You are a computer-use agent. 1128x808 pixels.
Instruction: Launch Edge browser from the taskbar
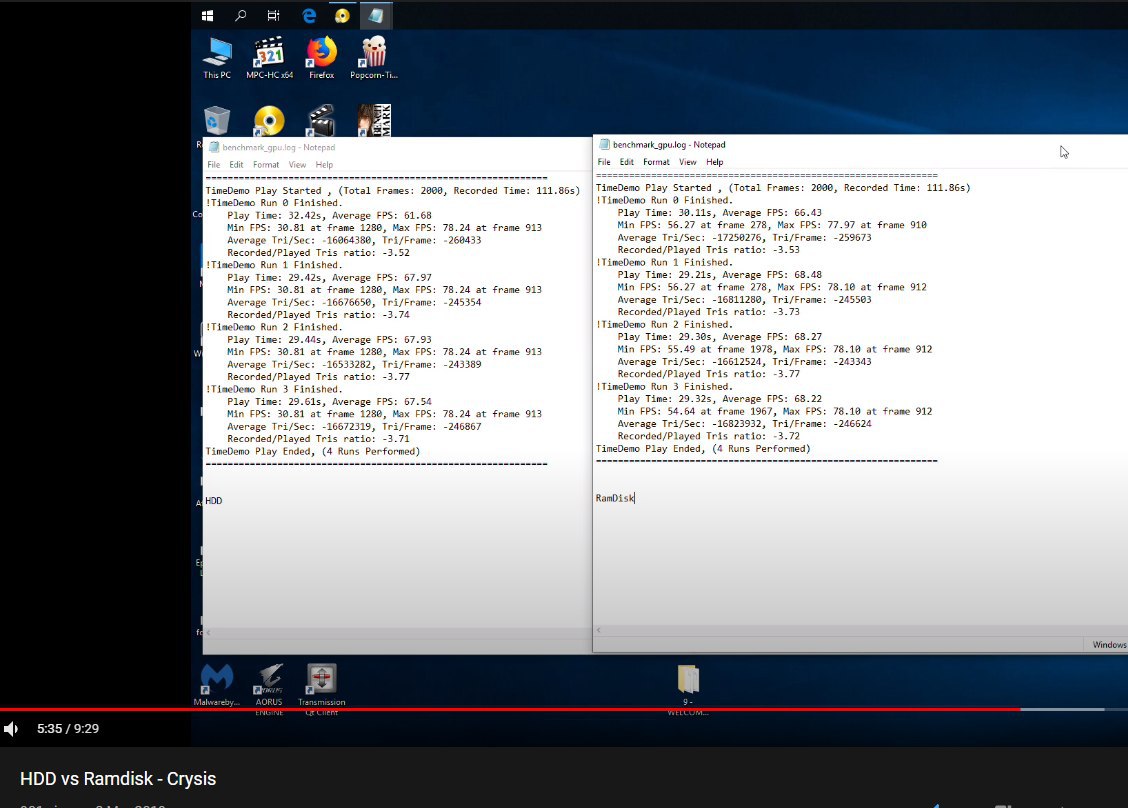309,15
